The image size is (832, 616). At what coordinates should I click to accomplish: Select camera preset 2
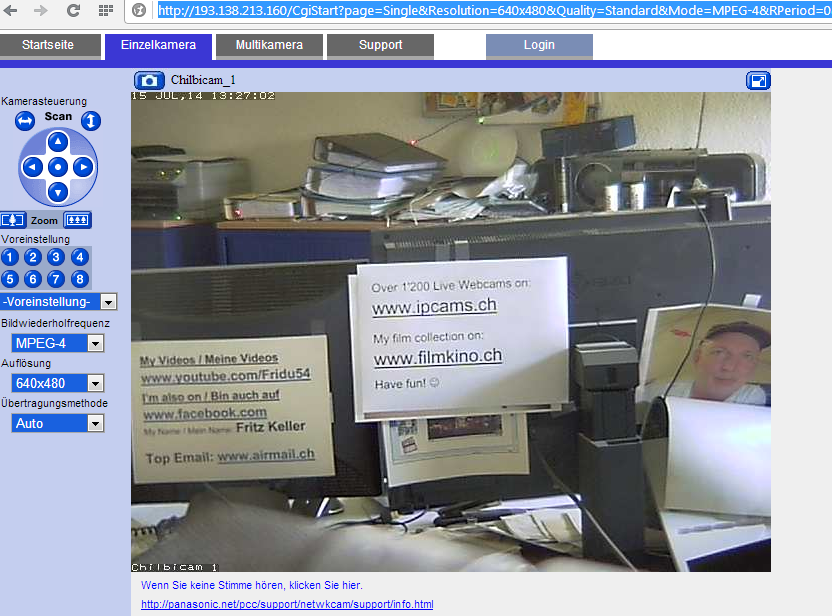[x=33, y=257]
